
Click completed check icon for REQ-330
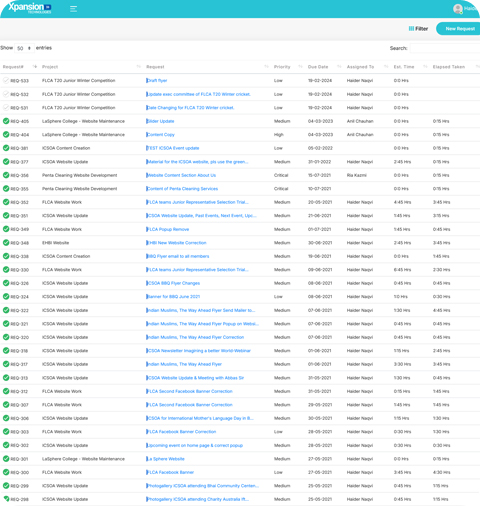6,270
